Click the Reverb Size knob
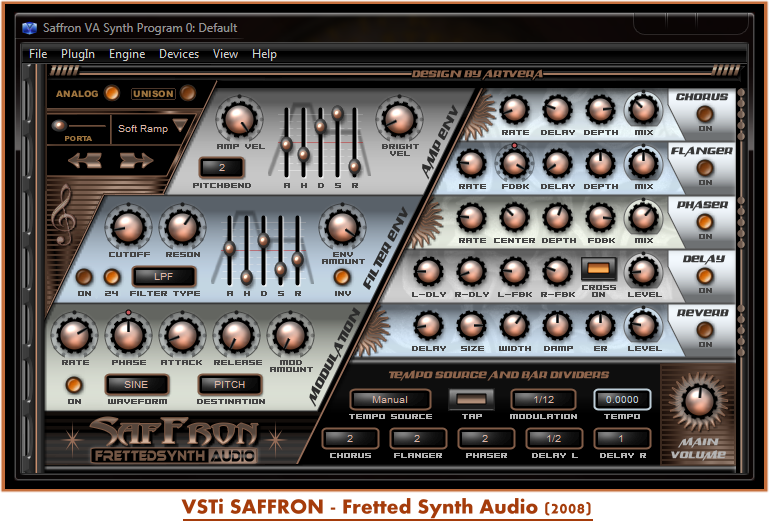Viewport: 769px width, 521px height. pyautogui.click(x=472, y=325)
